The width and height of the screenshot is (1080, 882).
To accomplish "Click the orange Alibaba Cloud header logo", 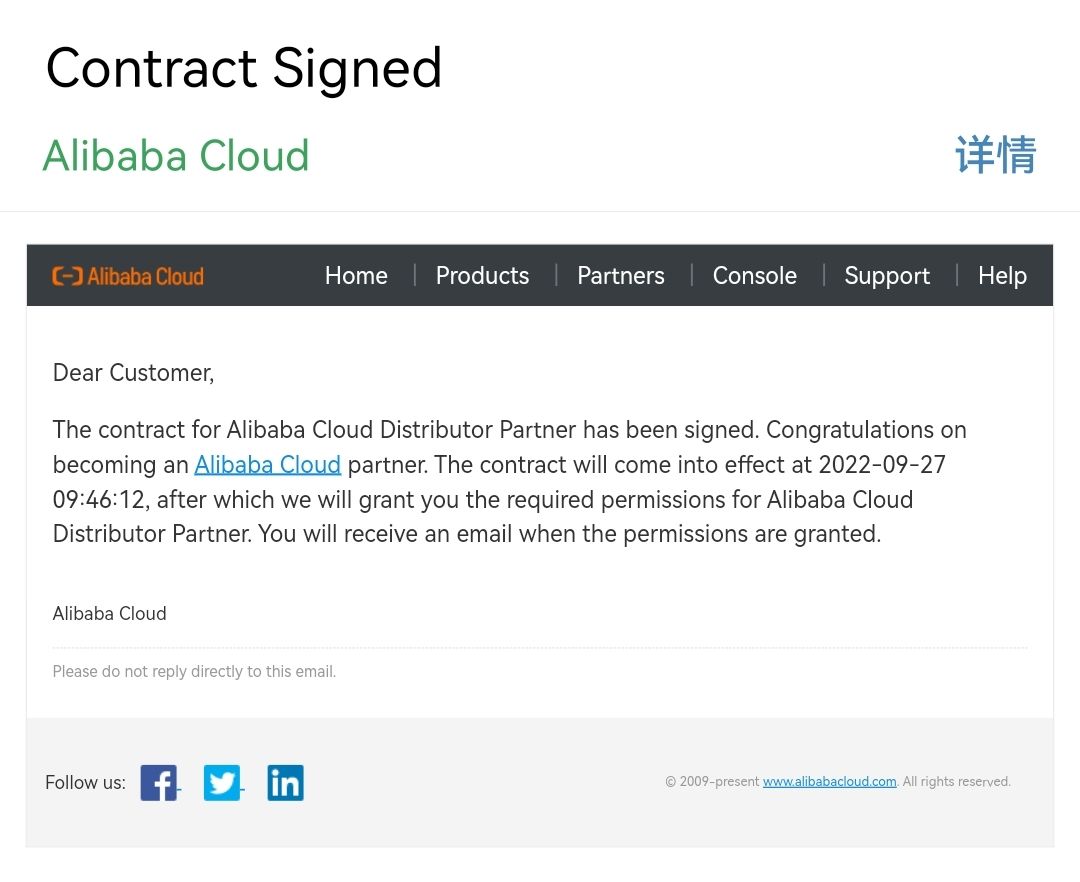I will (128, 276).
